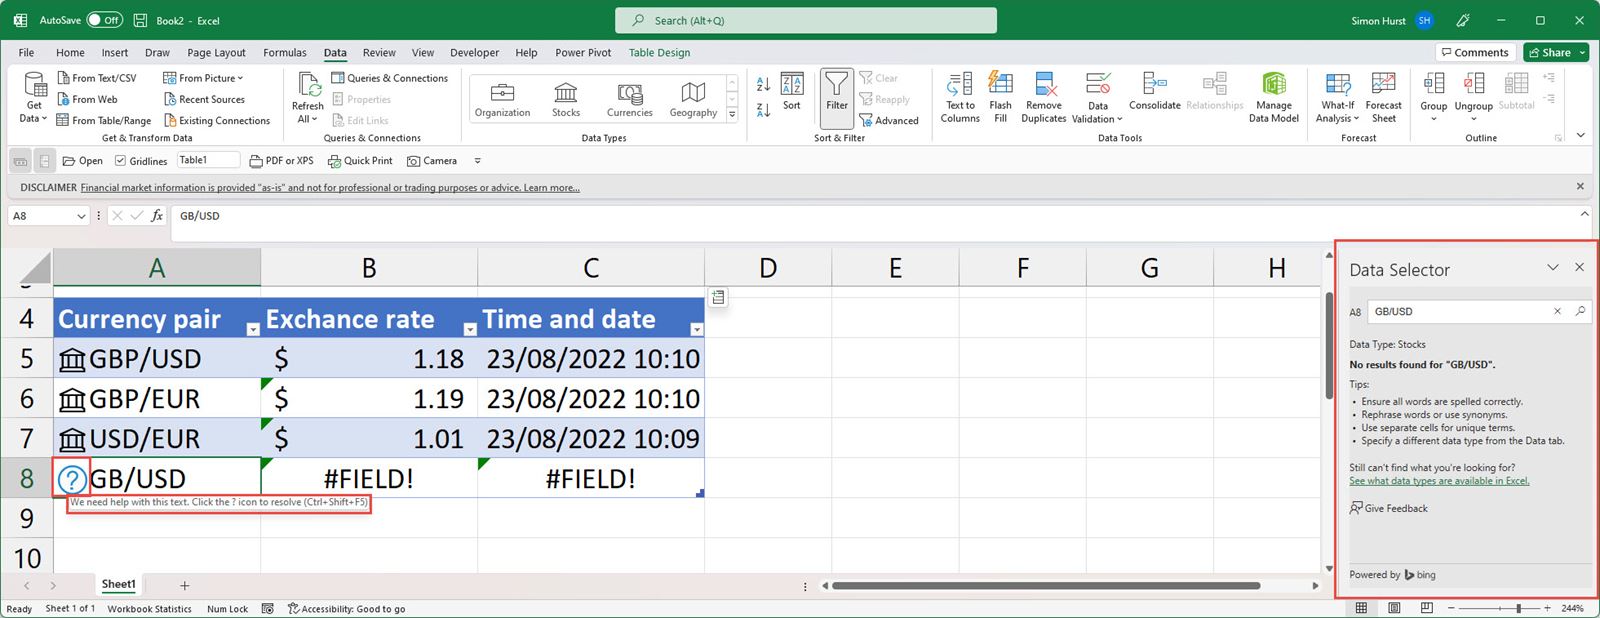Viewport: 1600px width, 618px height.
Task: Uncheck the Gridlines checkbox
Action: pos(121,161)
